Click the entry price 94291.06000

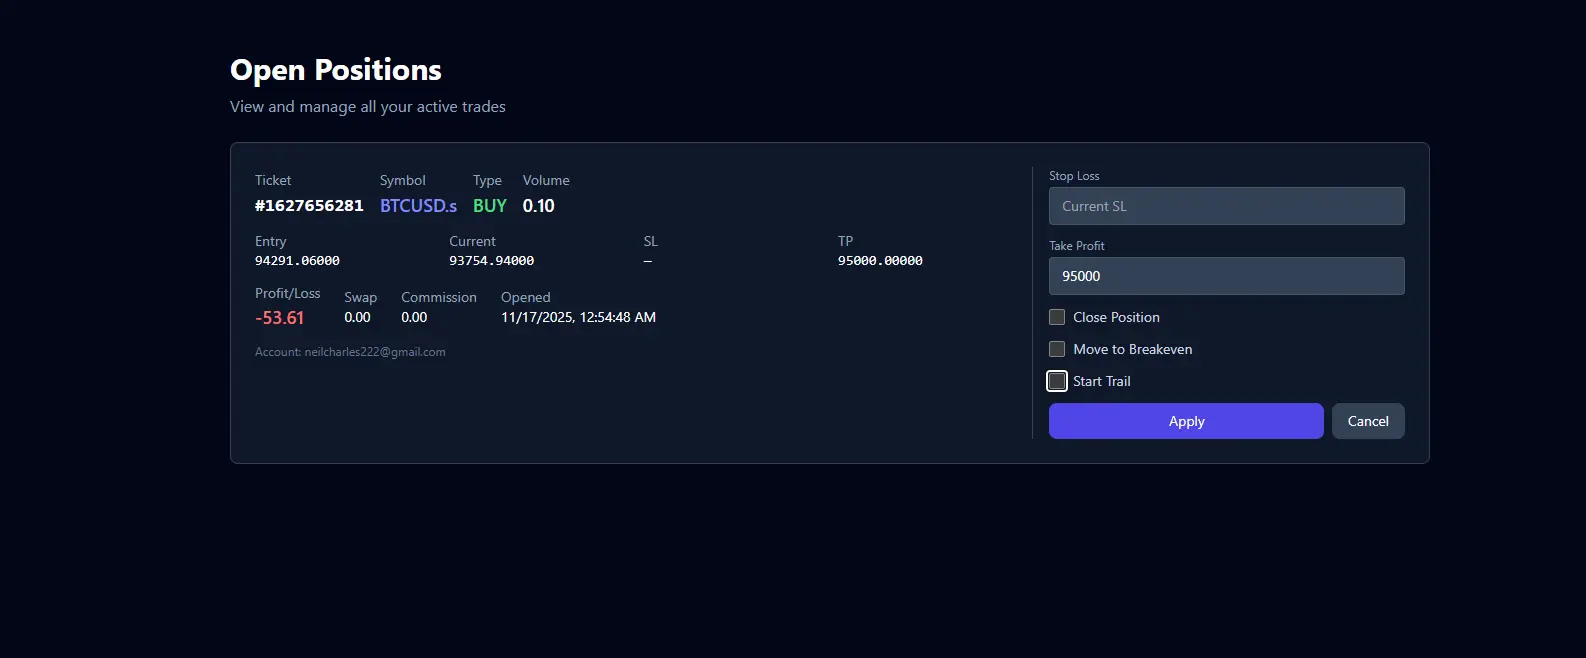tap(297, 260)
